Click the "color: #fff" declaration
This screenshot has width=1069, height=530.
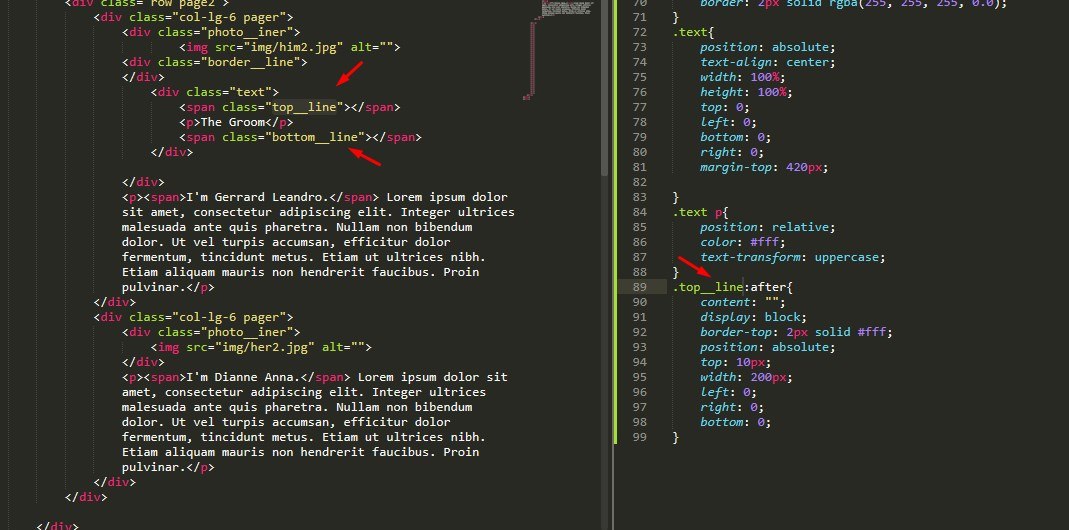point(742,242)
